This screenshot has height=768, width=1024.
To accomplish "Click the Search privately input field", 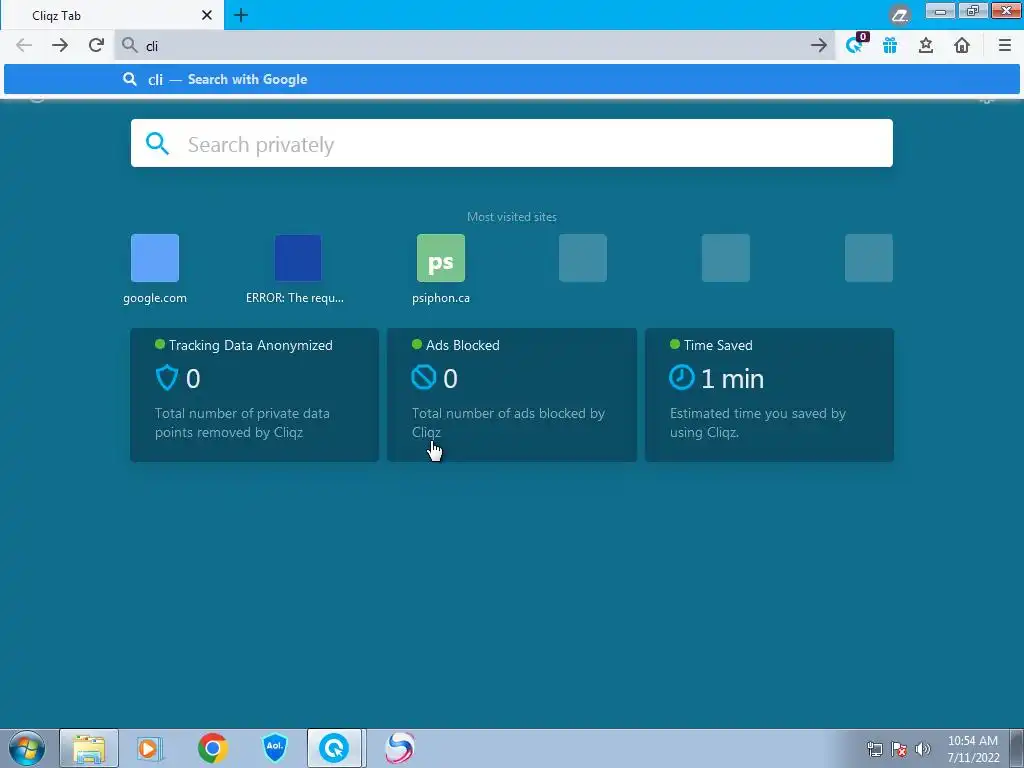I will [x=512, y=143].
